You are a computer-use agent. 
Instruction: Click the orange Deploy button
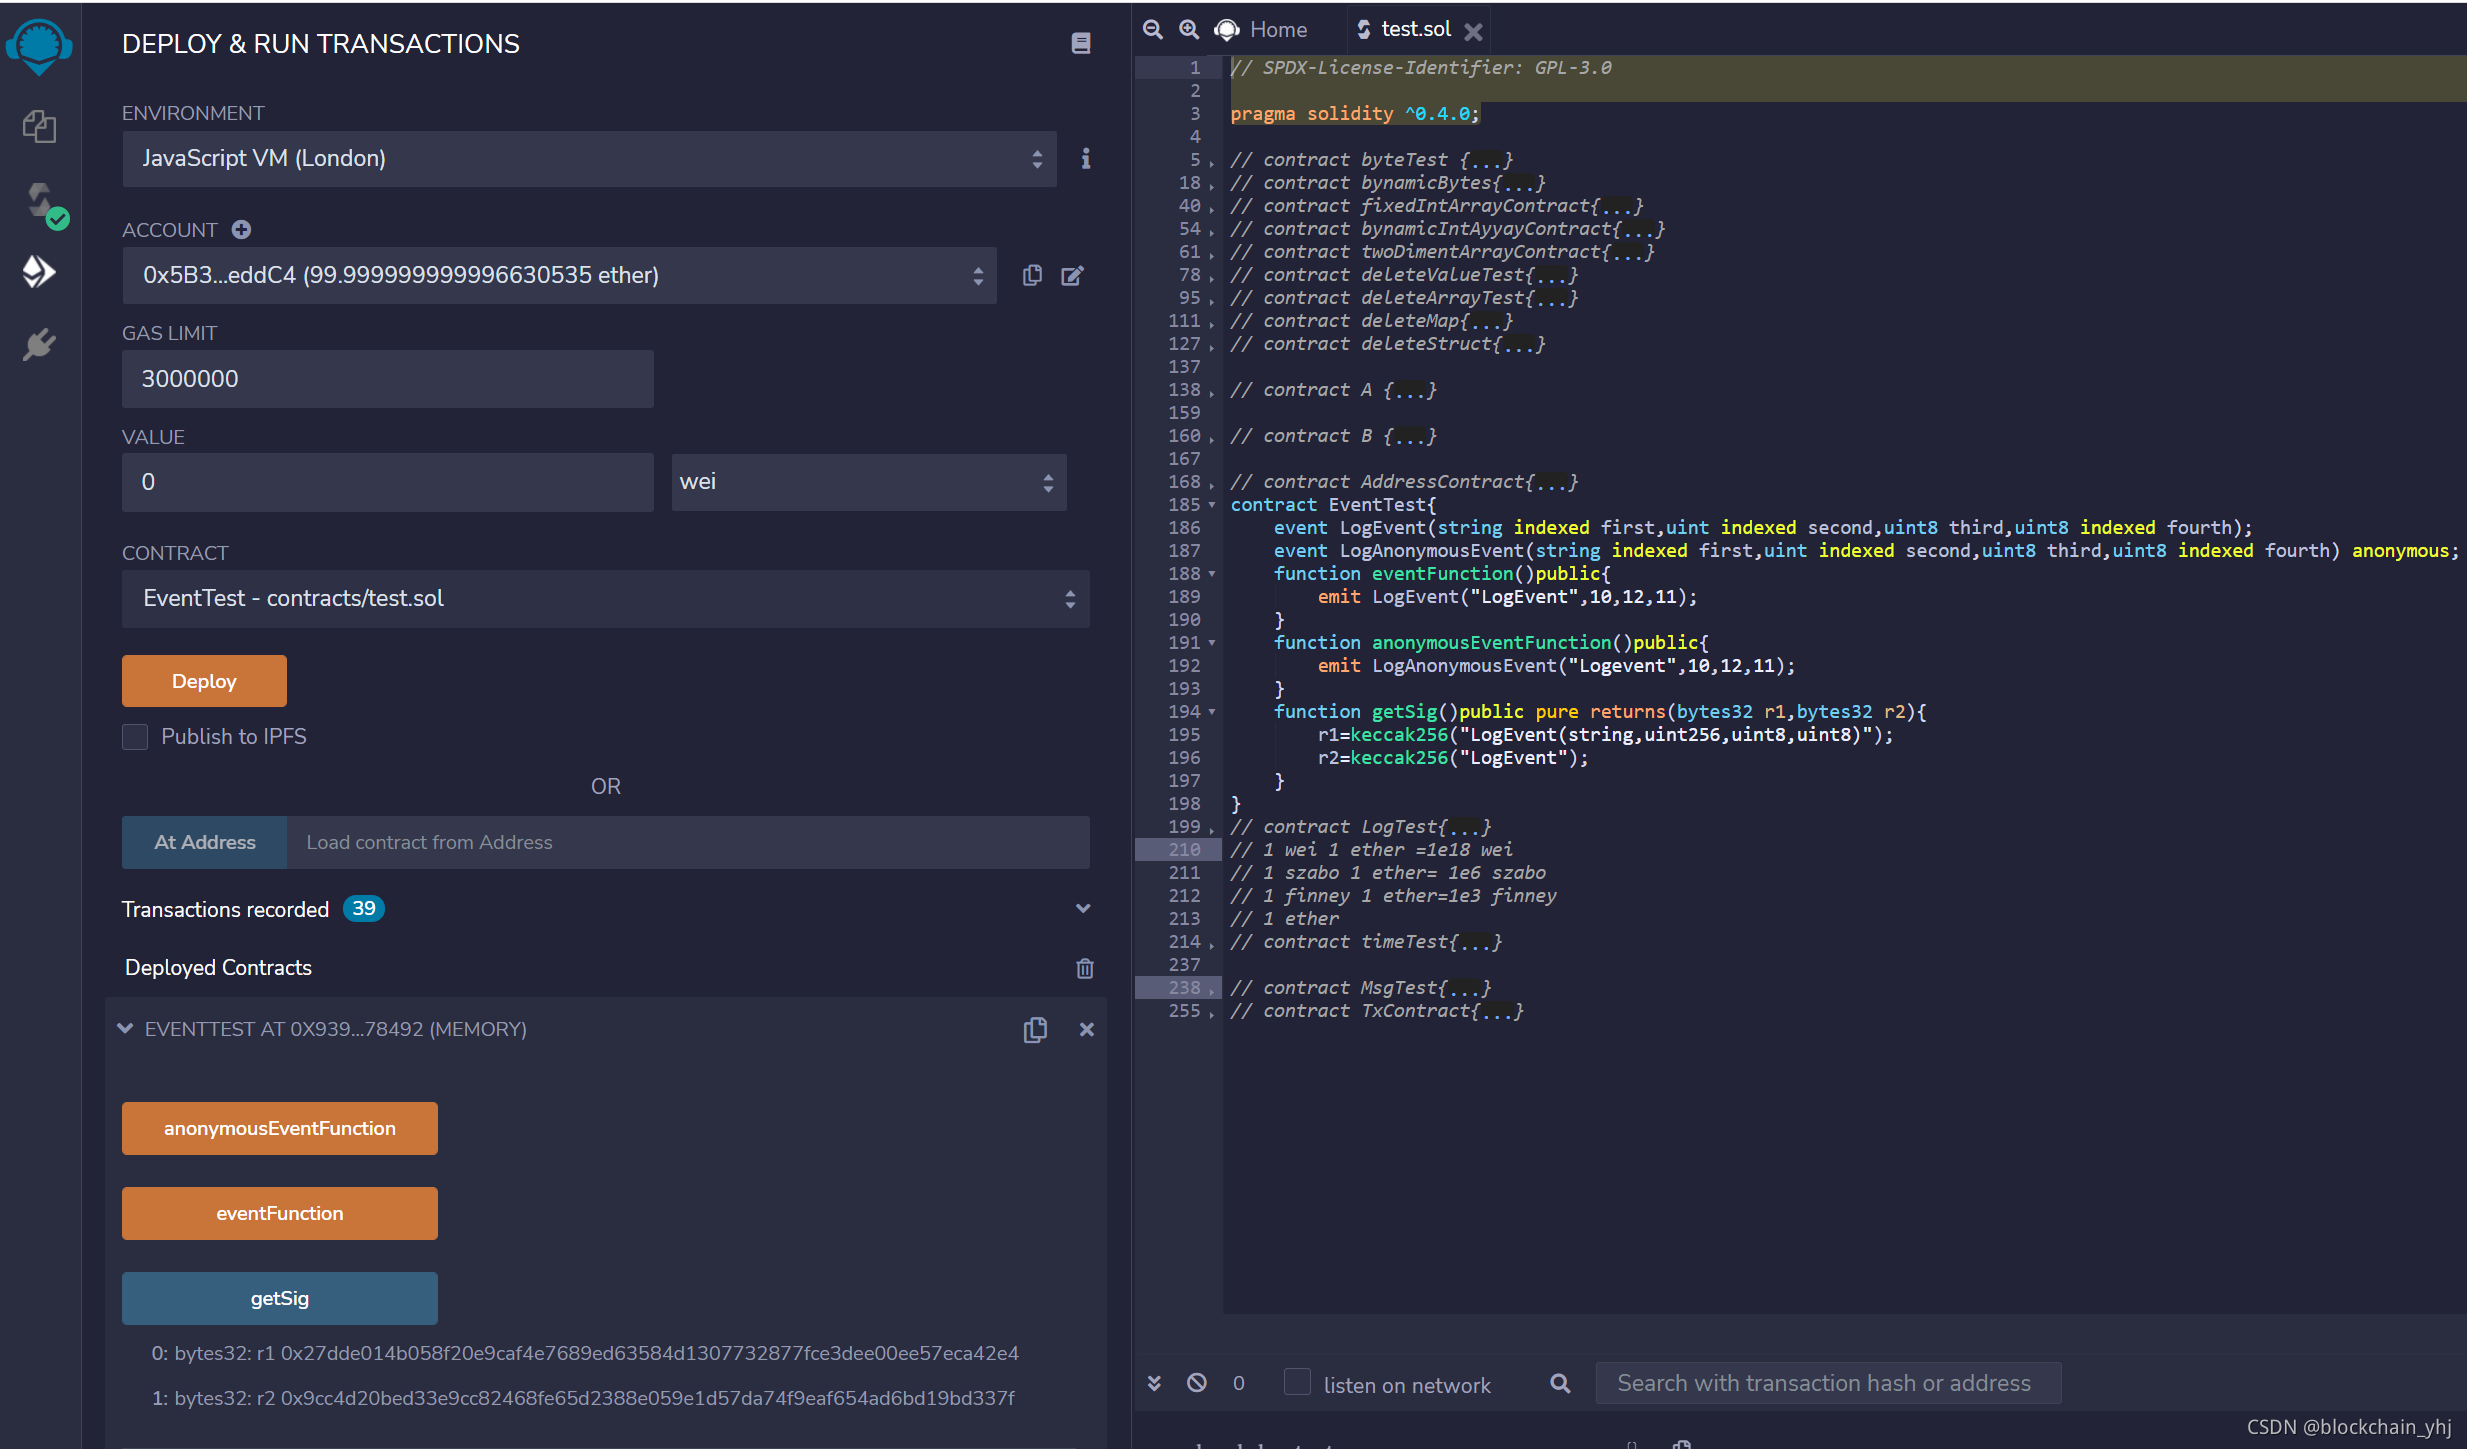[x=204, y=681]
